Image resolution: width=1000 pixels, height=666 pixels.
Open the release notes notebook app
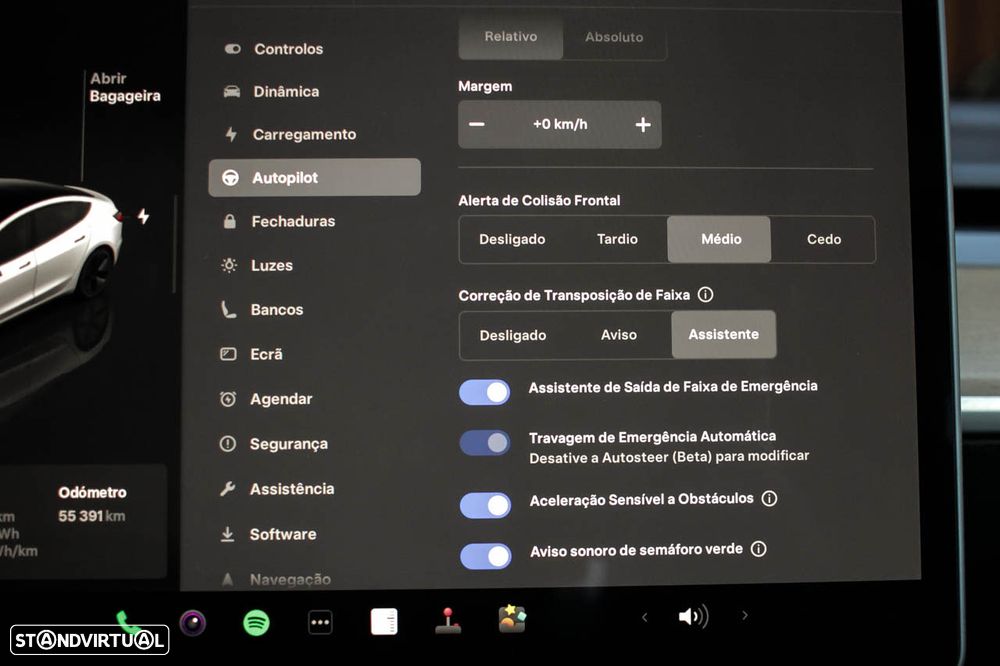pos(384,622)
